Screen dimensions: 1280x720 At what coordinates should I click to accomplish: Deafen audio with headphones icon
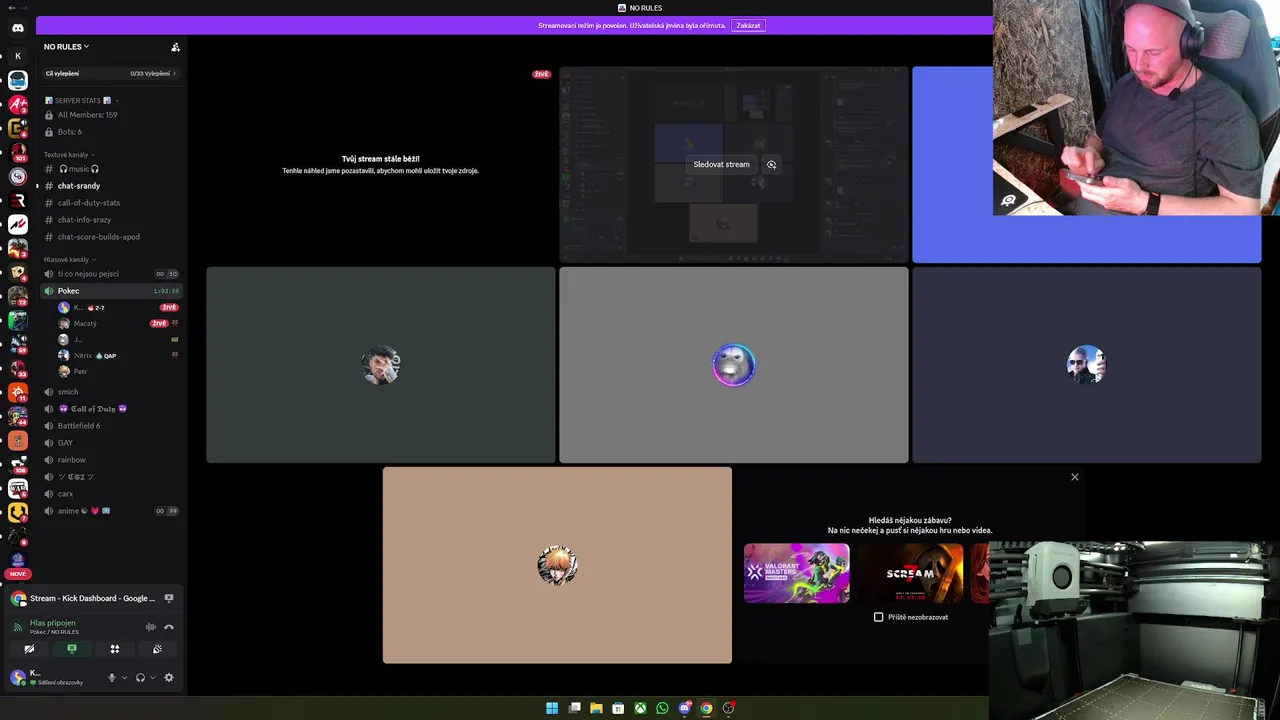140,677
